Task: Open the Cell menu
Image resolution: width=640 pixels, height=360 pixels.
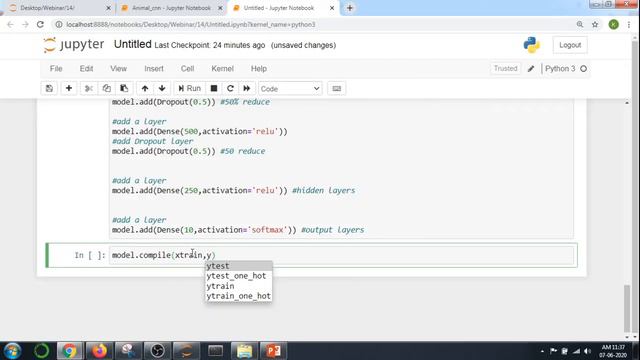Action: pos(187,69)
